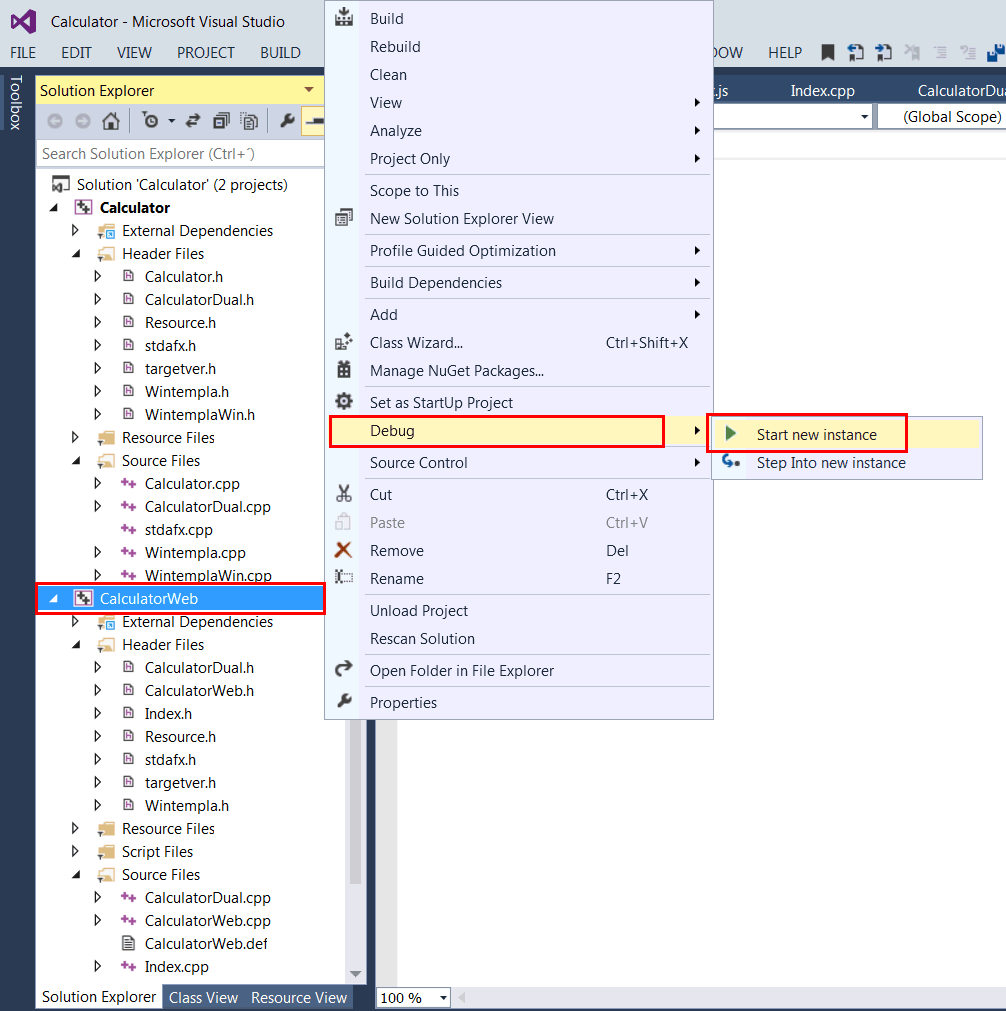Open the editor navigation bar dropdown
Screen dimensions: 1006x1011
[x=864, y=117]
